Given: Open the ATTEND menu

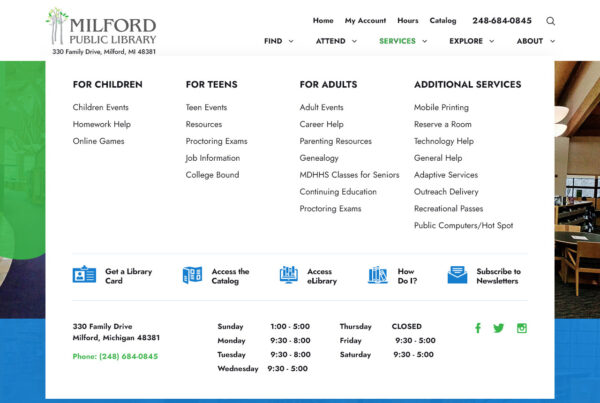Looking at the screenshot, I should tap(331, 41).
